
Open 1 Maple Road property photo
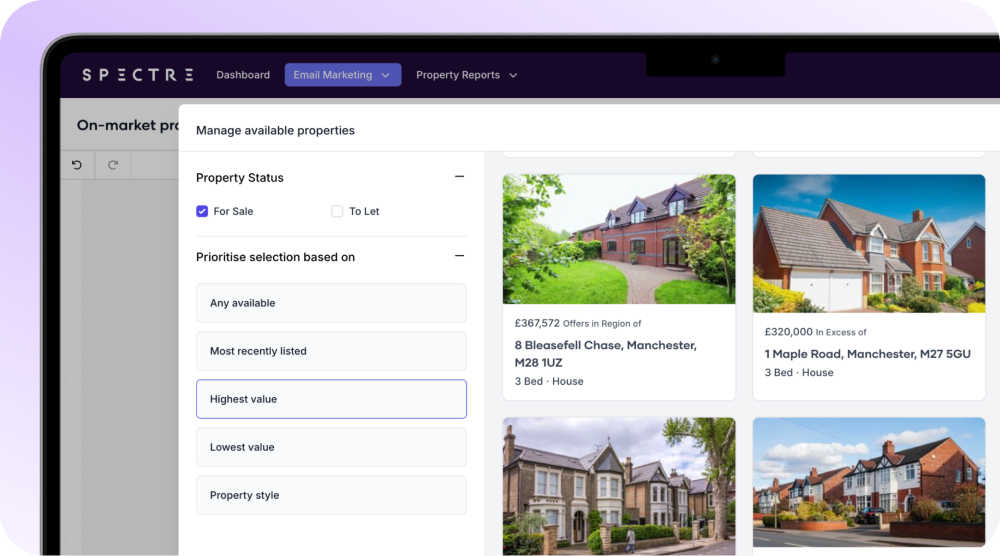coord(869,244)
